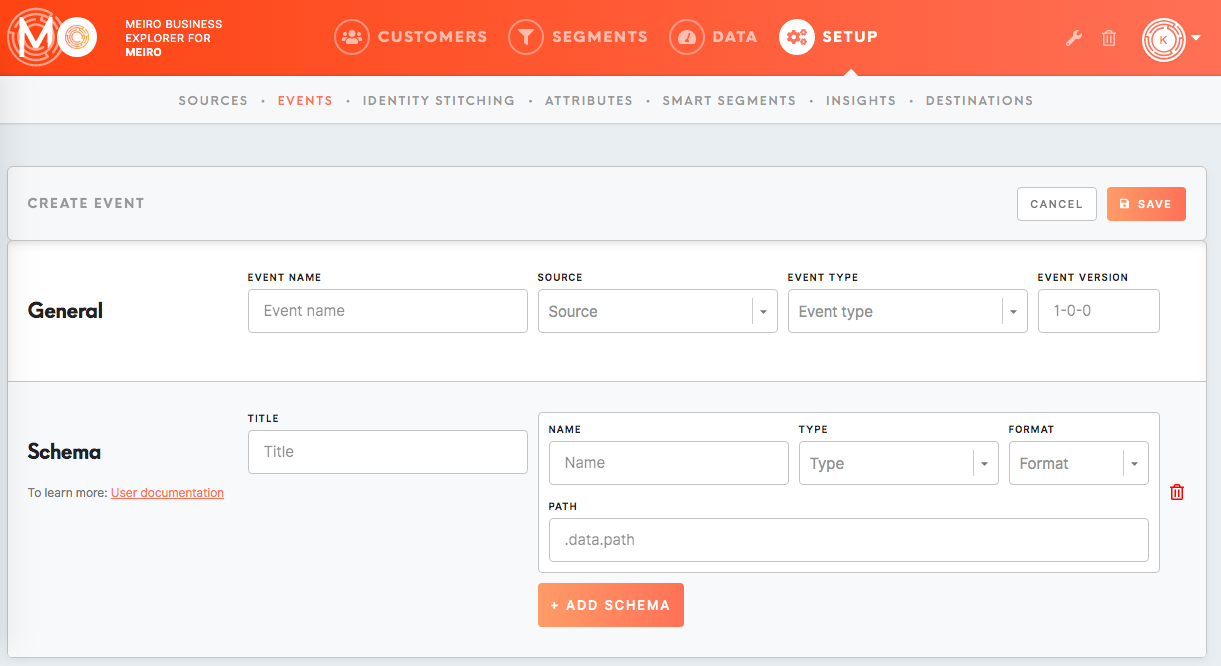The height and width of the screenshot is (666, 1221).
Task: Open the schema Format dropdown
Action: click(1079, 463)
